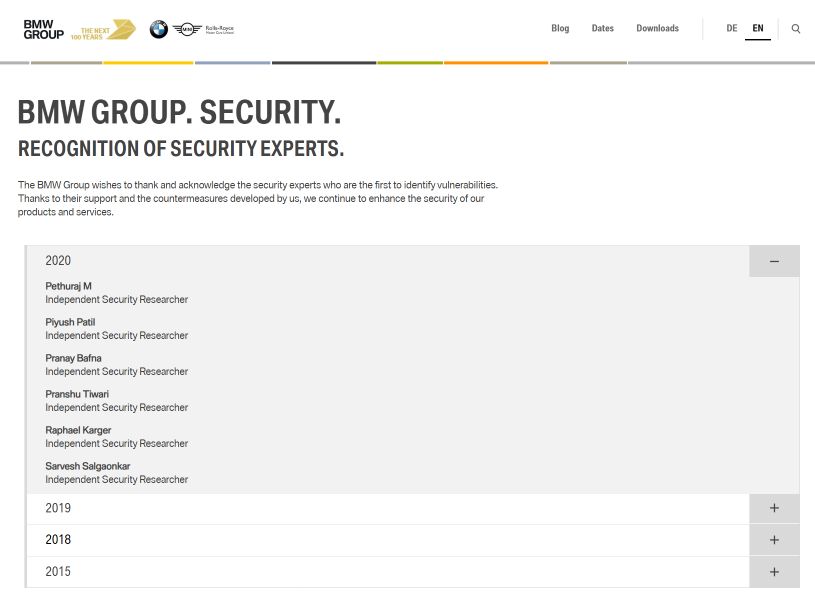Image resolution: width=815 pixels, height=606 pixels.
Task: Expand the 2015 section plus button
Action: coord(774,572)
